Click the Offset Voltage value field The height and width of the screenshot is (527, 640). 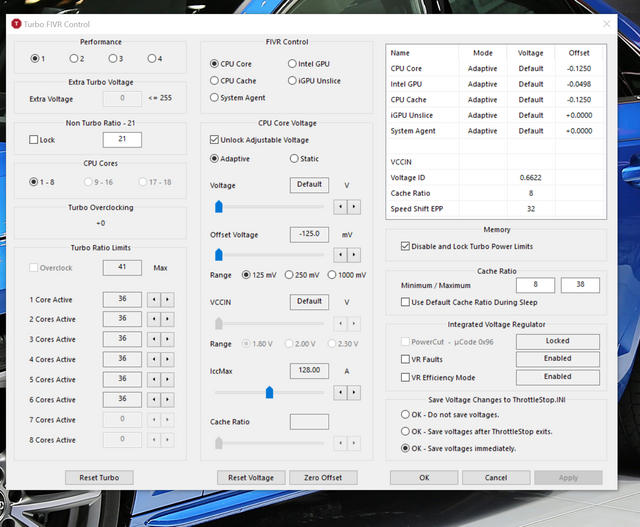(309, 233)
